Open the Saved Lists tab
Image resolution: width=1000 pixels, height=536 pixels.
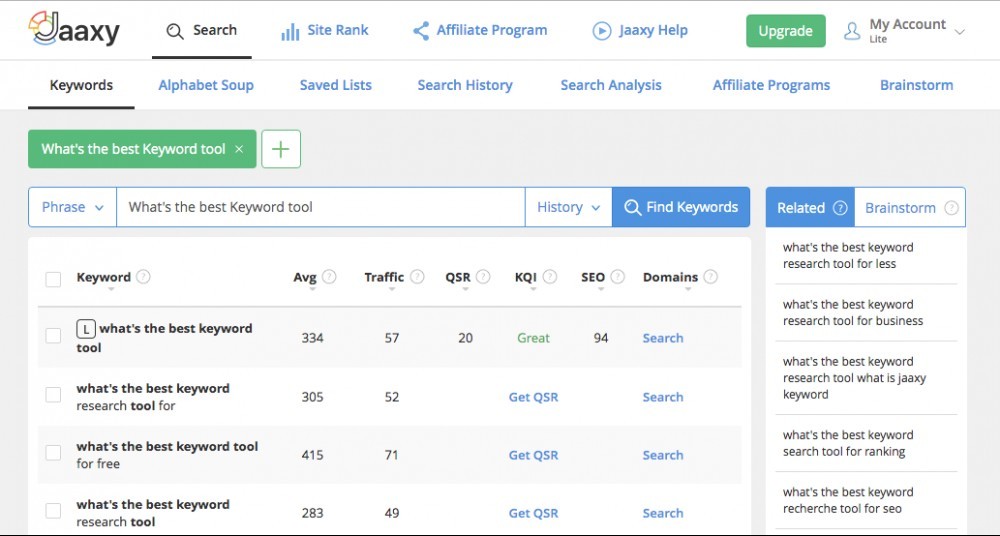tap(335, 86)
